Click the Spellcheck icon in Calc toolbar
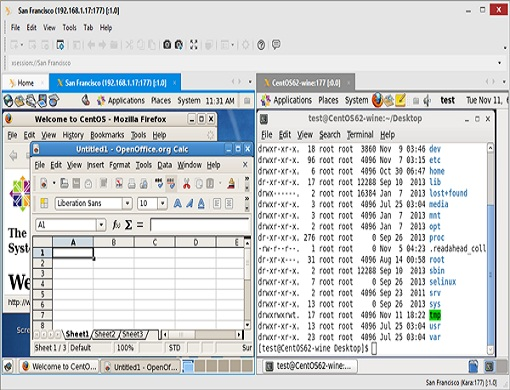 [x=159, y=183]
